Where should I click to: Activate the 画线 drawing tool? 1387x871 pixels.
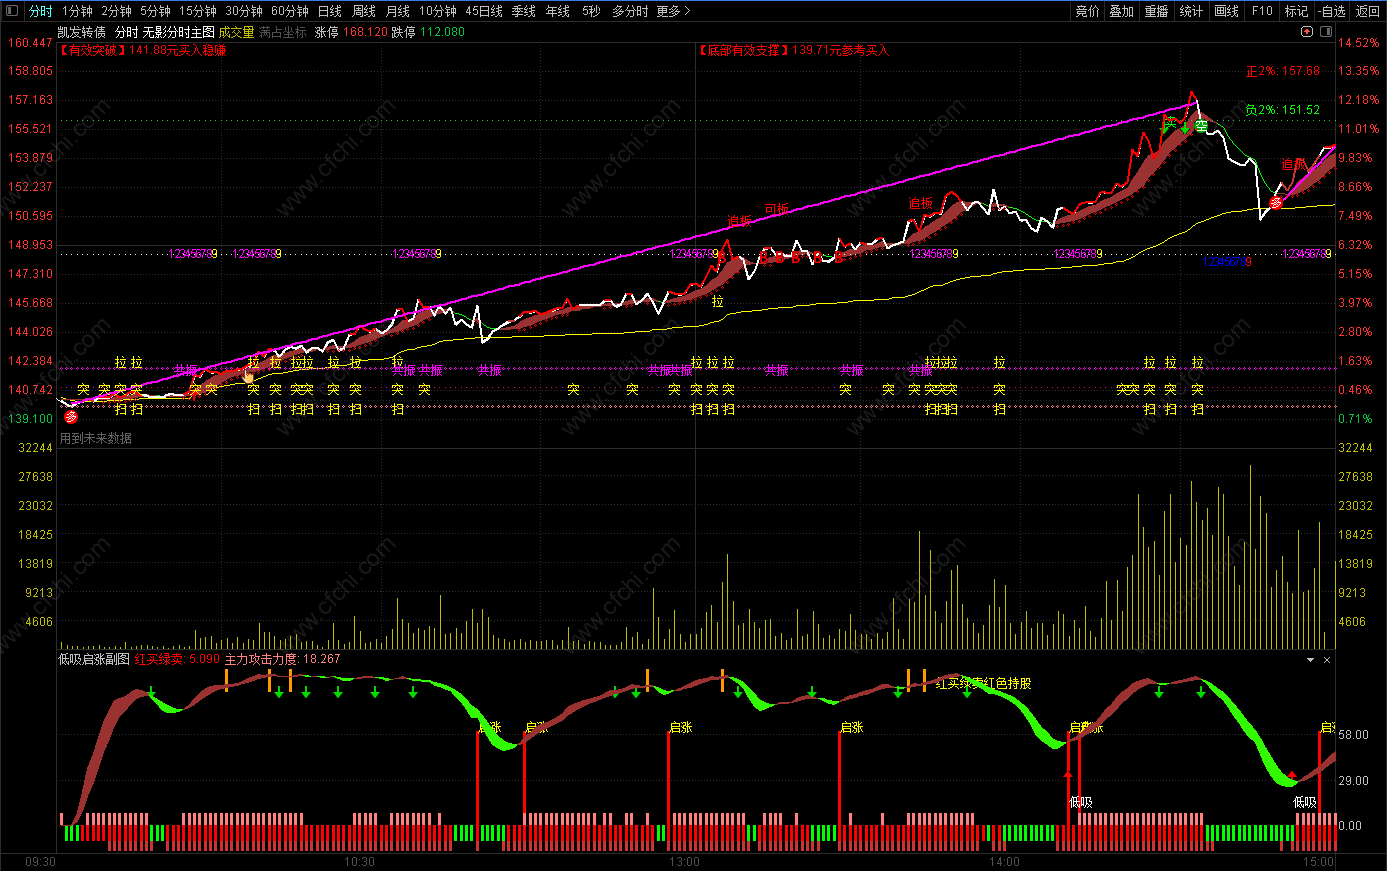coord(1227,11)
